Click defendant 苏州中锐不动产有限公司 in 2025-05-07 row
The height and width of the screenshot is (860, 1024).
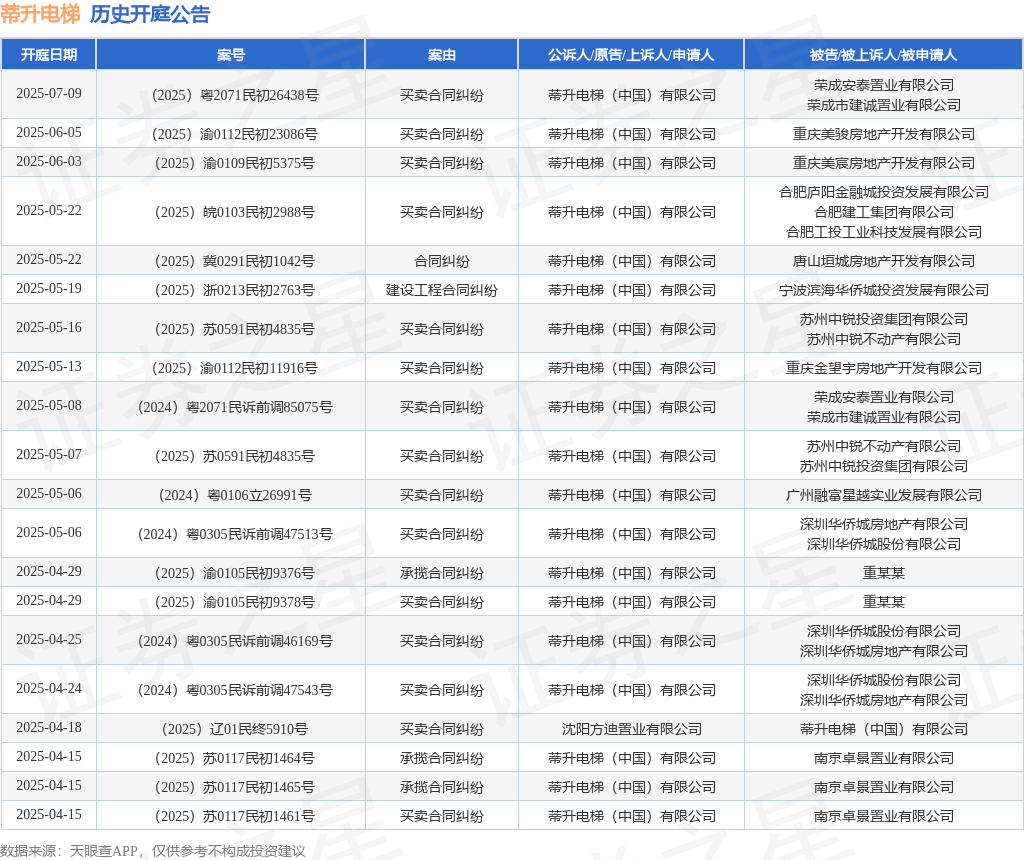pyautogui.click(x=884, y=446)
